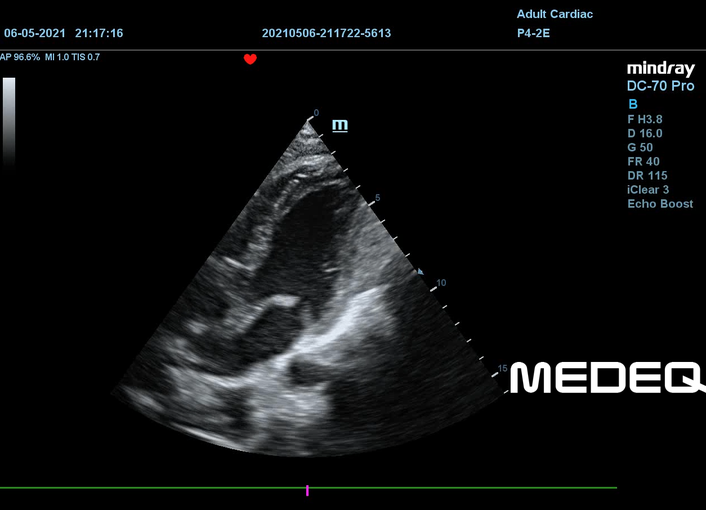The image size is (706, 510).
Task: Click the red heart icon
Action: pyautogui.click(x=250, y=59)
